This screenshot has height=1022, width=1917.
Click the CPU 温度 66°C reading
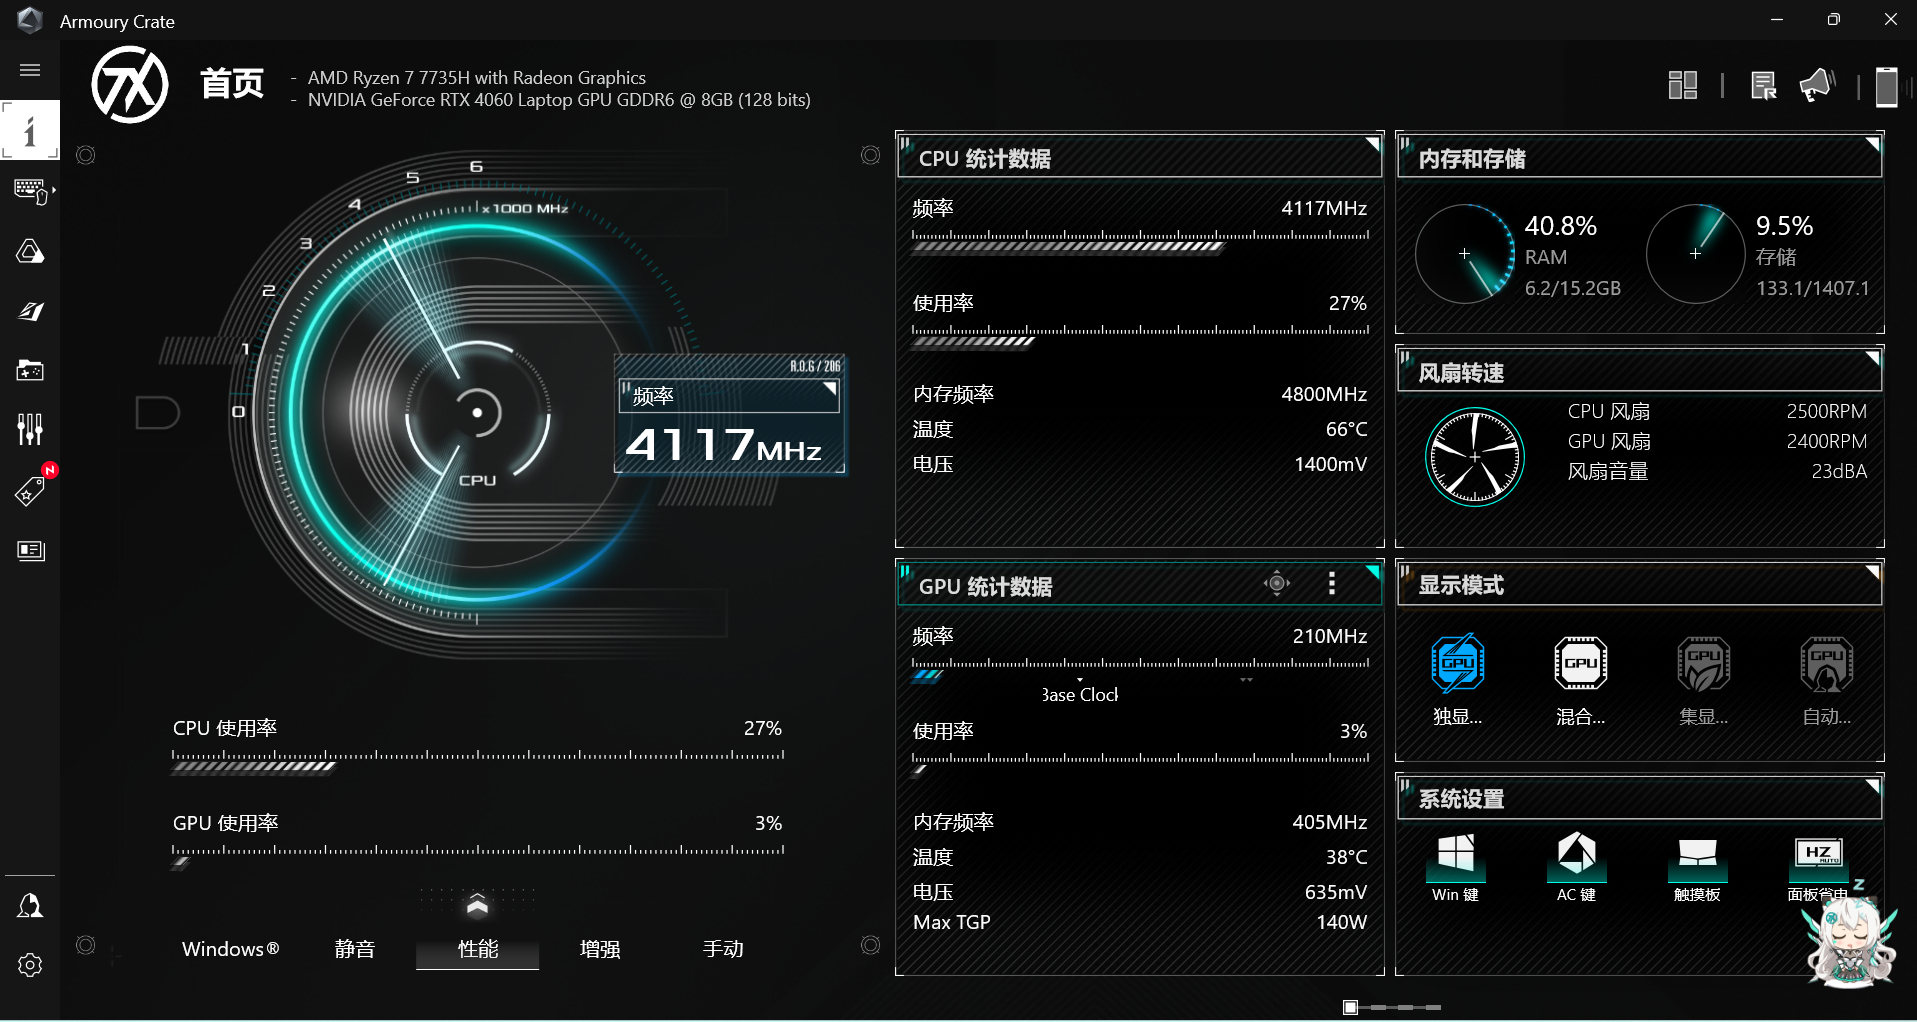click(x=1346, y=429)
